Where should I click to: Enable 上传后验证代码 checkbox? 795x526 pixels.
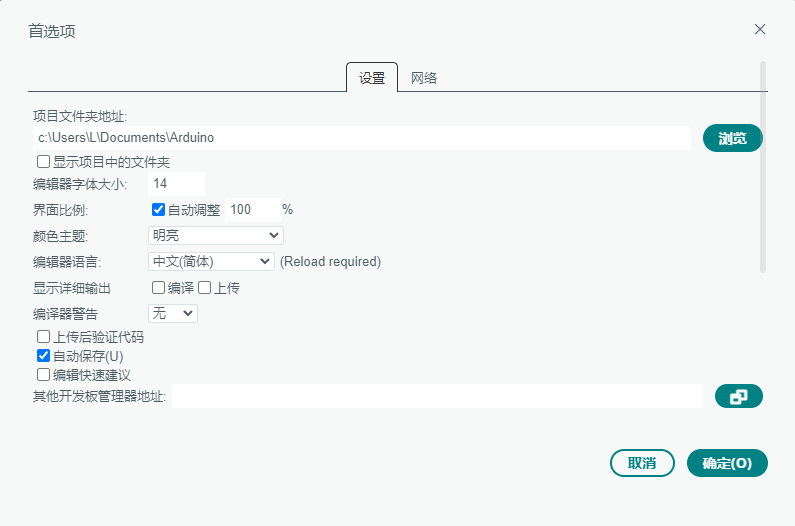point(44,337)
